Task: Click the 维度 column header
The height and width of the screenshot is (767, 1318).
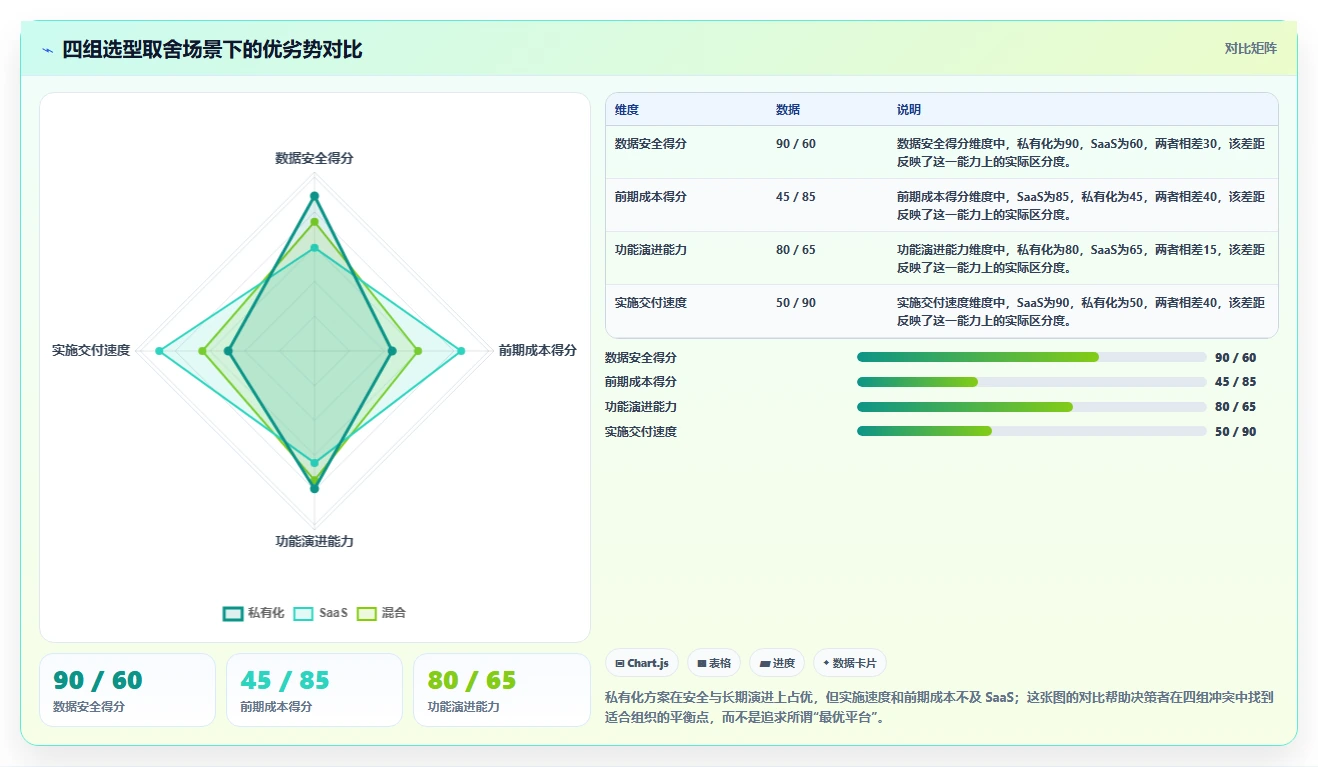Action: (627, 110)
